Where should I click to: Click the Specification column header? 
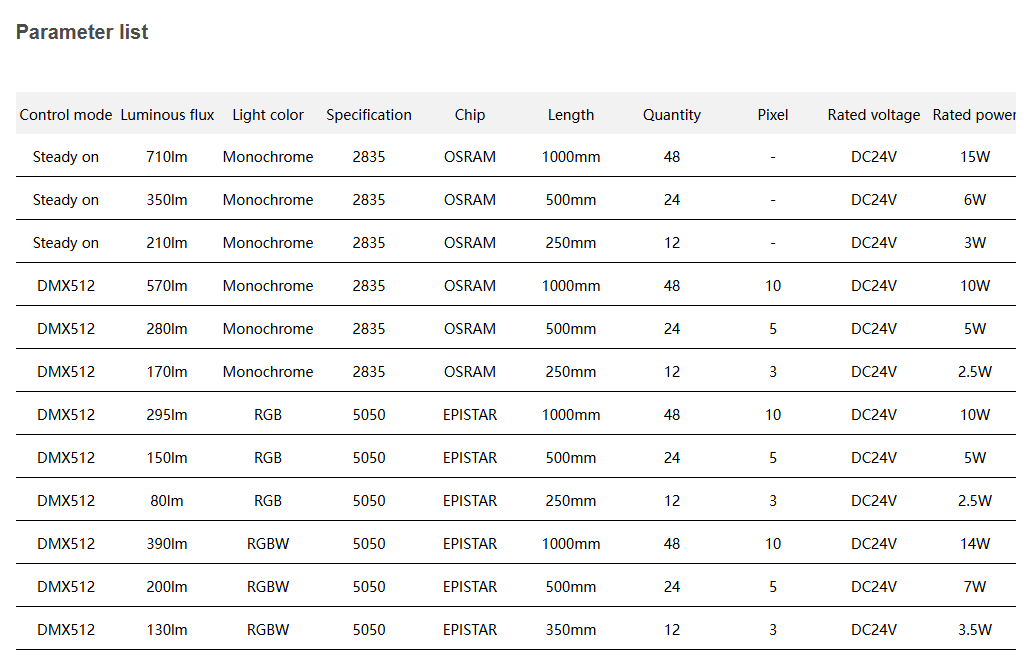tap(369, 115)
